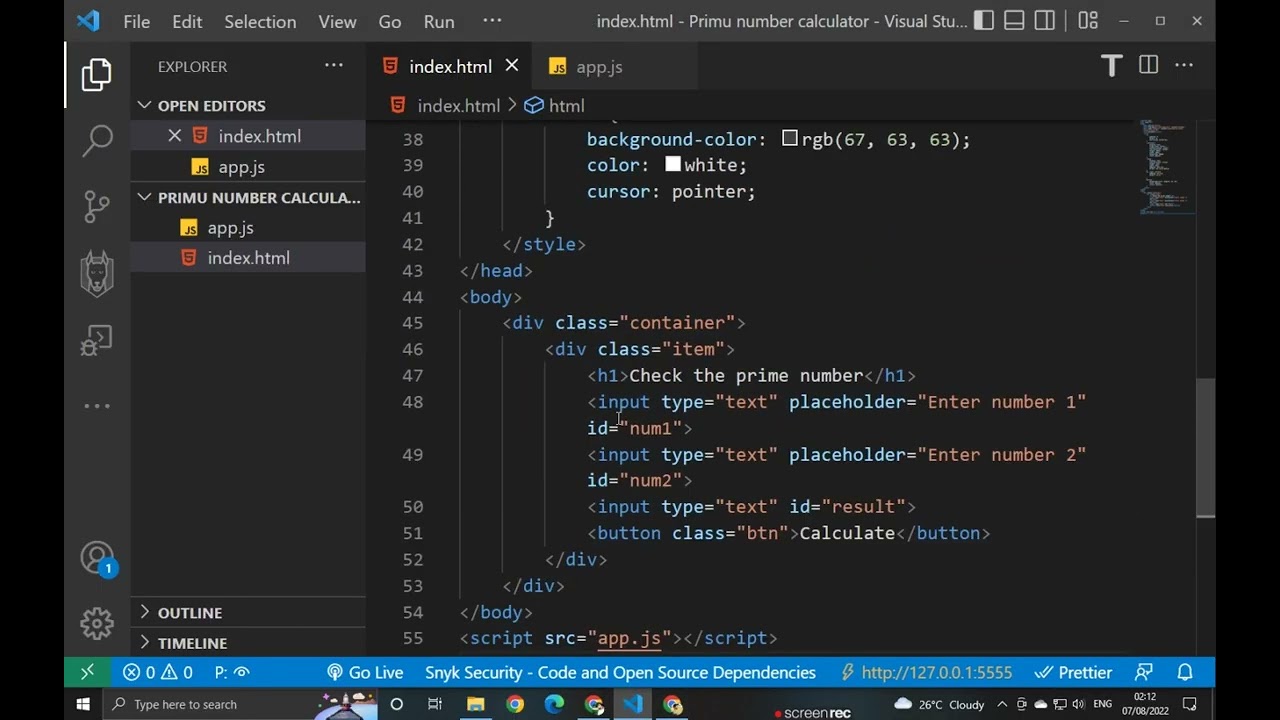Image resolution: width=1280 pixels, height=720 pixels.
Task: Click the code minimap
Action: click(x=1165, y=166)
